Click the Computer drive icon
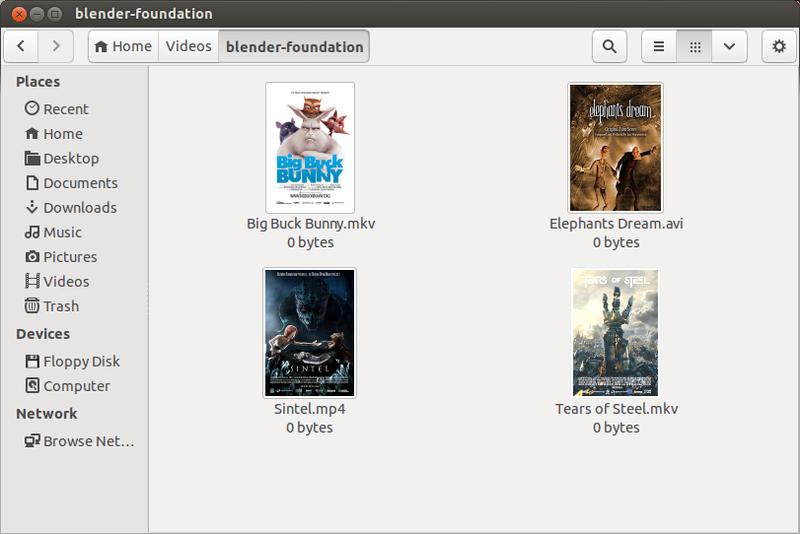 [x=32, y=385]
